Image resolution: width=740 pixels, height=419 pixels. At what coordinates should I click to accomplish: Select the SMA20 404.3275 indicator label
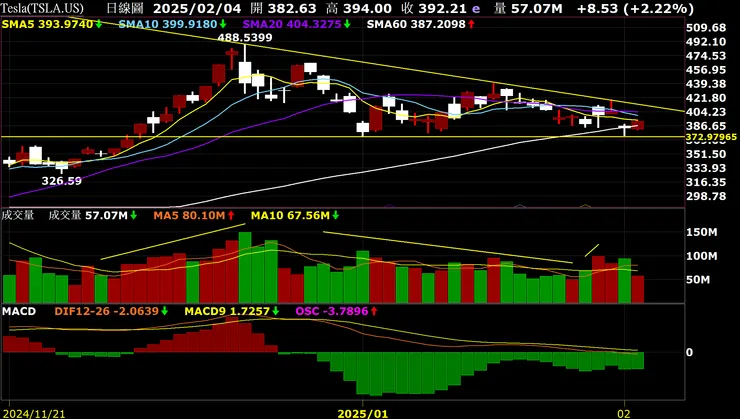292,24
